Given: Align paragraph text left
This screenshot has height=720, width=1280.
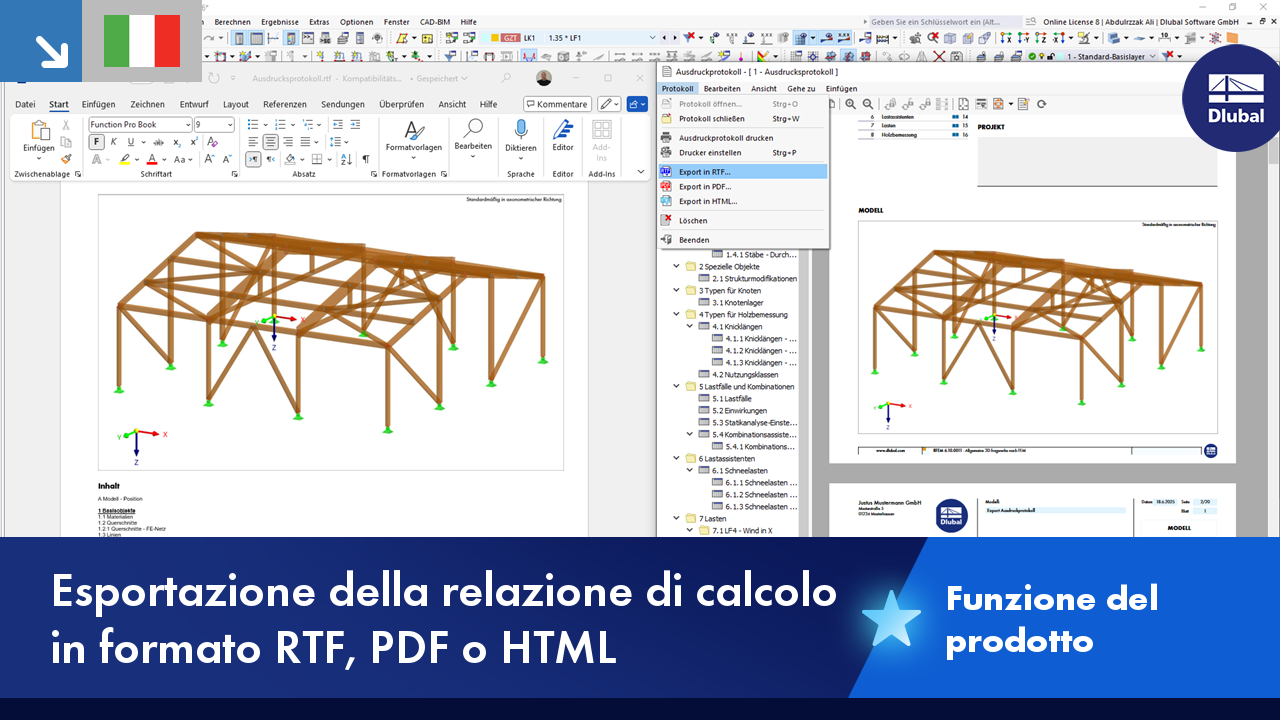Looking at the screenshot, I should pos(253,142).
